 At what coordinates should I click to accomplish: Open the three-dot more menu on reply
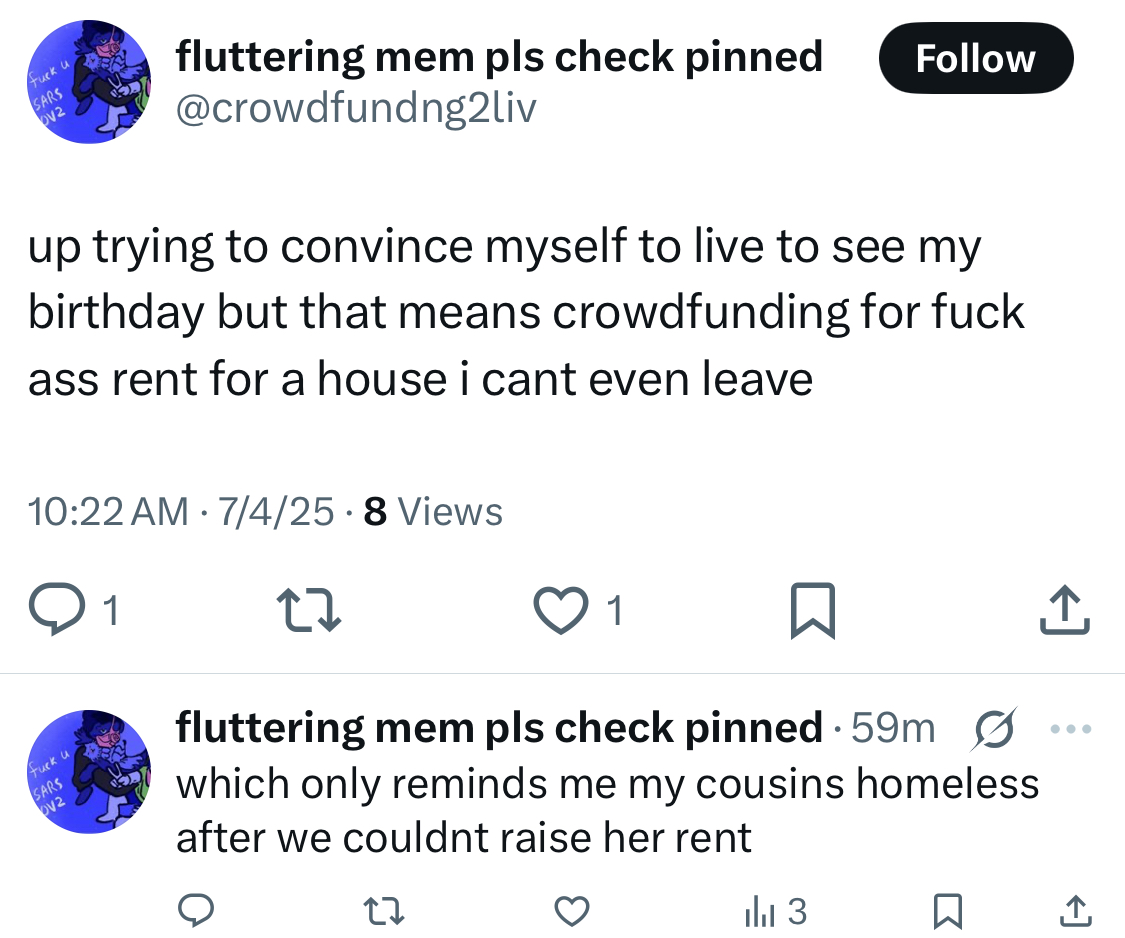(1070, 728)
